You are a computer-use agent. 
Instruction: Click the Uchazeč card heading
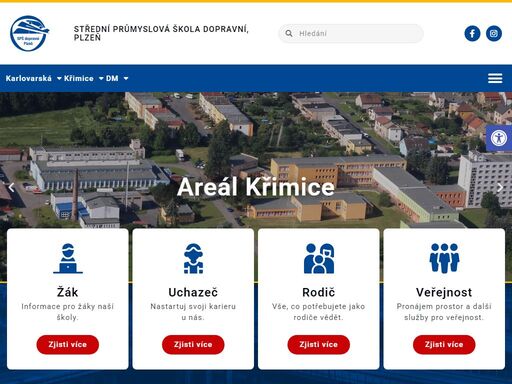193,292
